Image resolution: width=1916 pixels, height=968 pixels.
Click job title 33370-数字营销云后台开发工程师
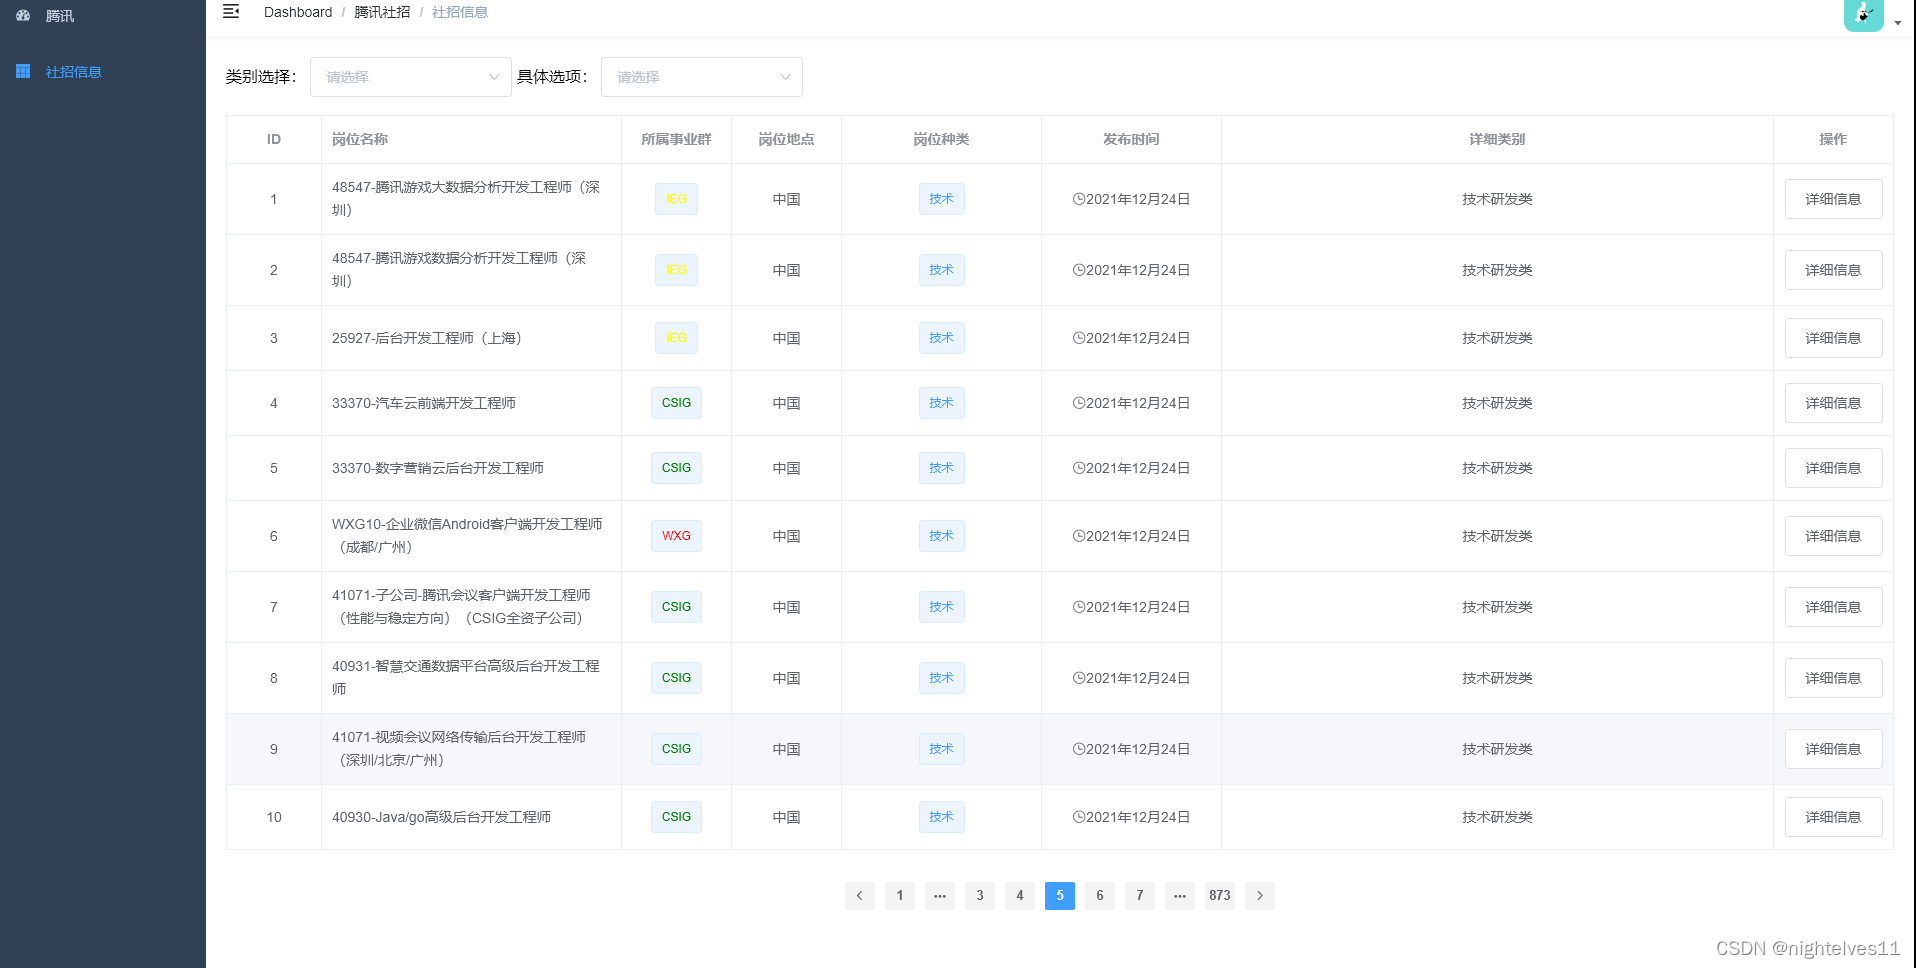pos(438,468)
